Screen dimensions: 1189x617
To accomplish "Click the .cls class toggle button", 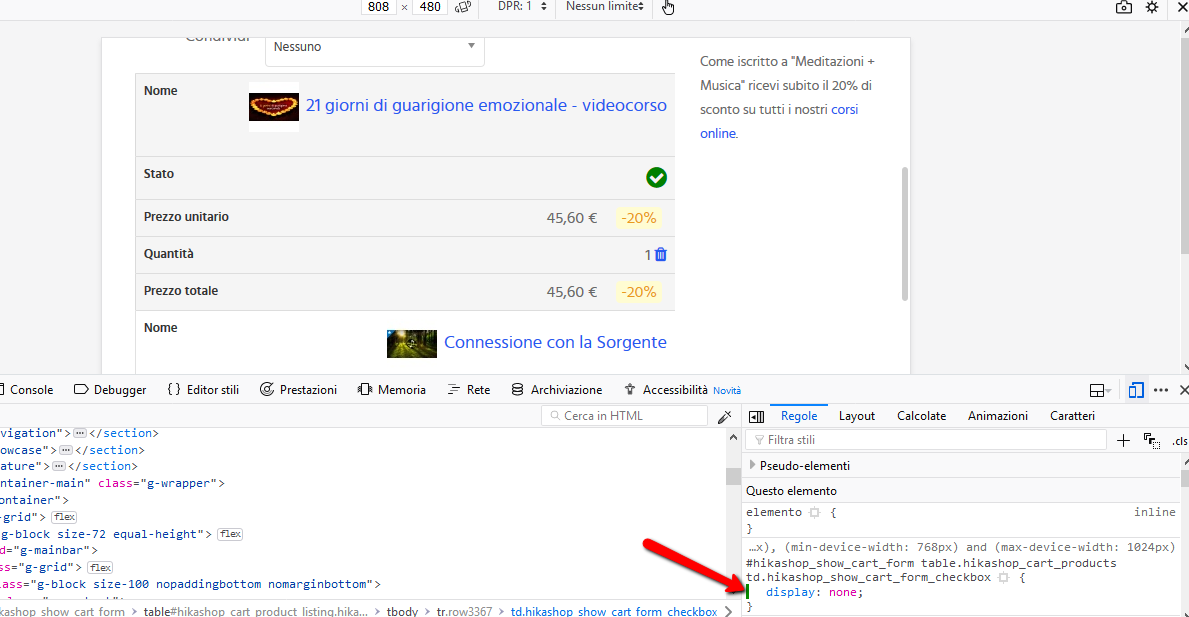I will (x=1179, y=441).
